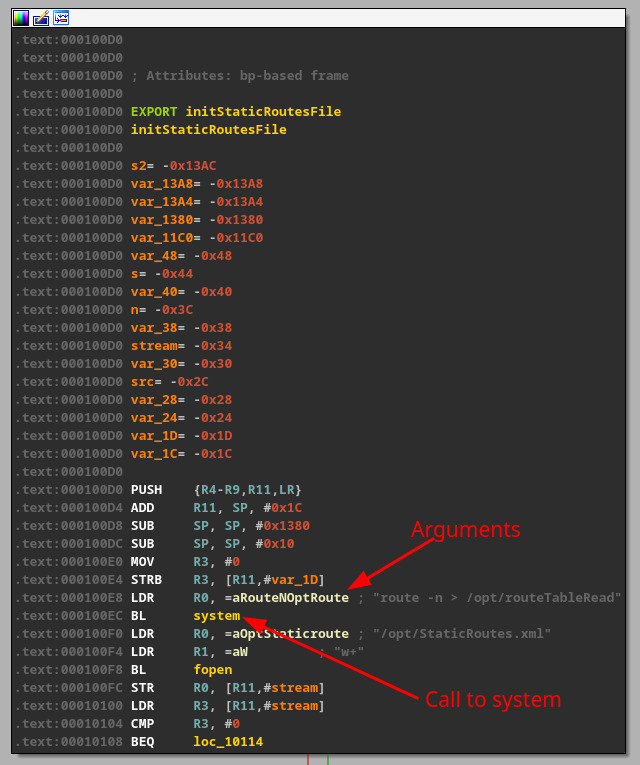Select the aRouteNOptRoute operand

[290, 598]
